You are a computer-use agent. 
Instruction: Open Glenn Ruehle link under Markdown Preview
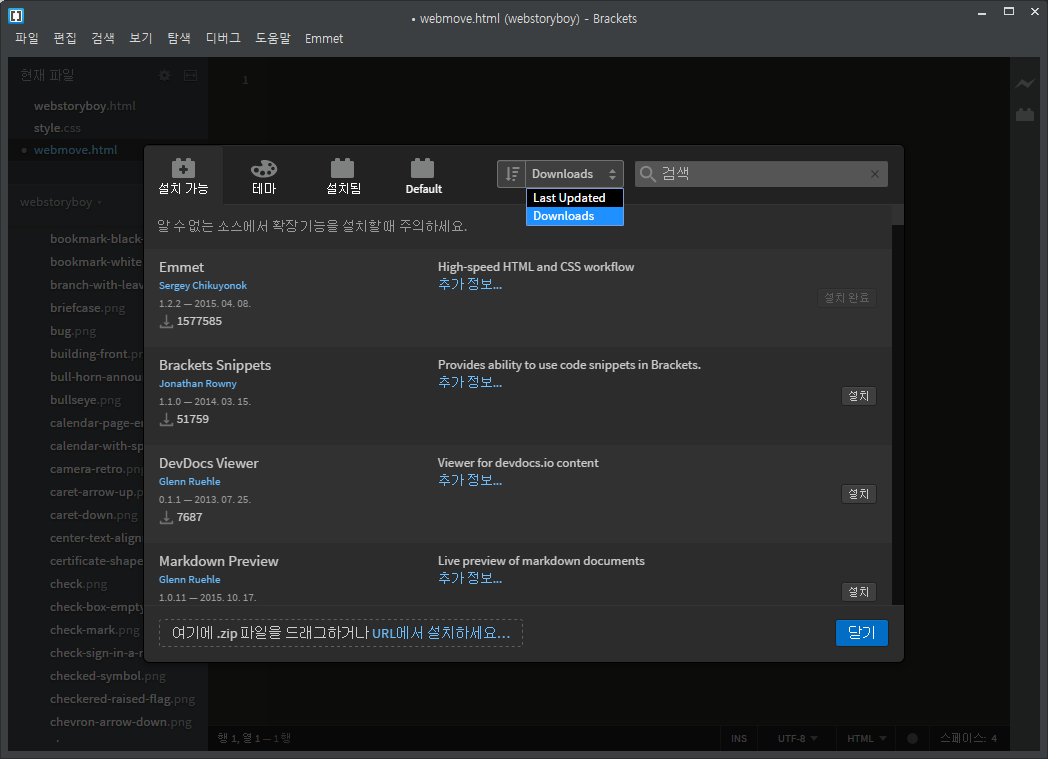190,579
